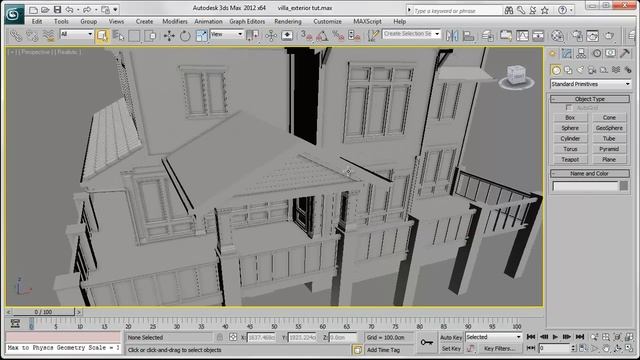Open the selection filter dropdown showing All
This screenshot has height=360, width=640.
[x=76, y=35]
